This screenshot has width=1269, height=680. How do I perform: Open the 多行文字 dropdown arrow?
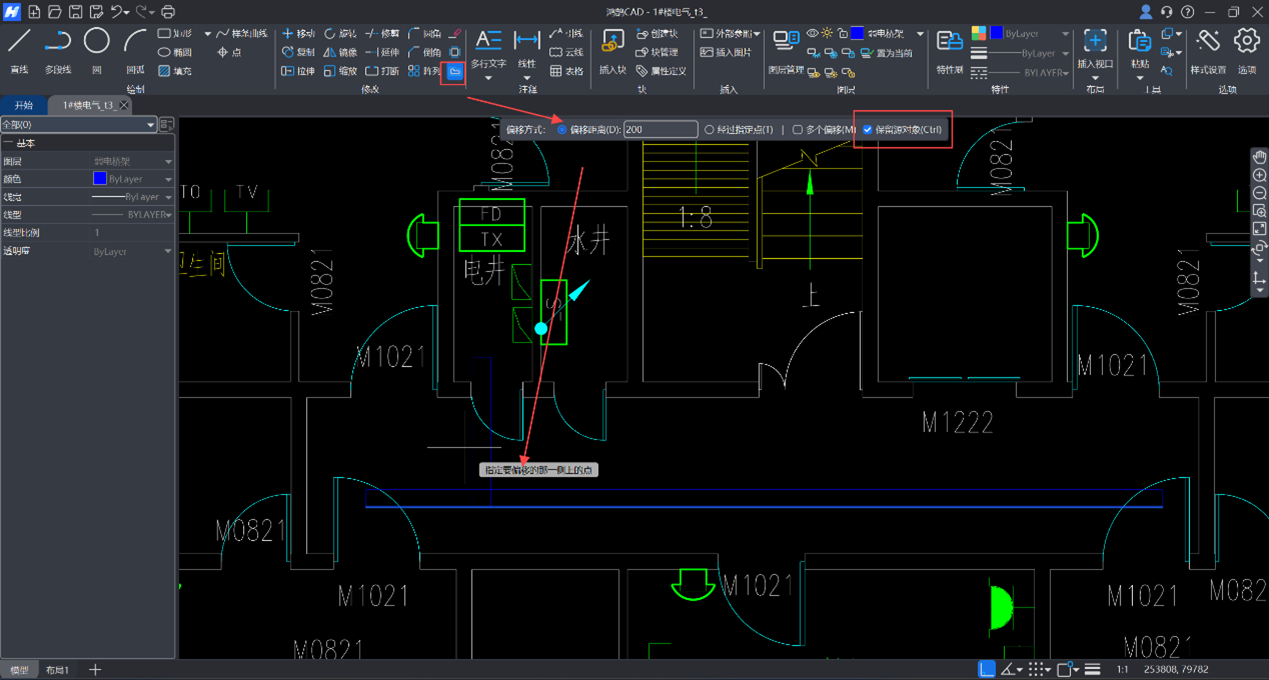[489, 78]
